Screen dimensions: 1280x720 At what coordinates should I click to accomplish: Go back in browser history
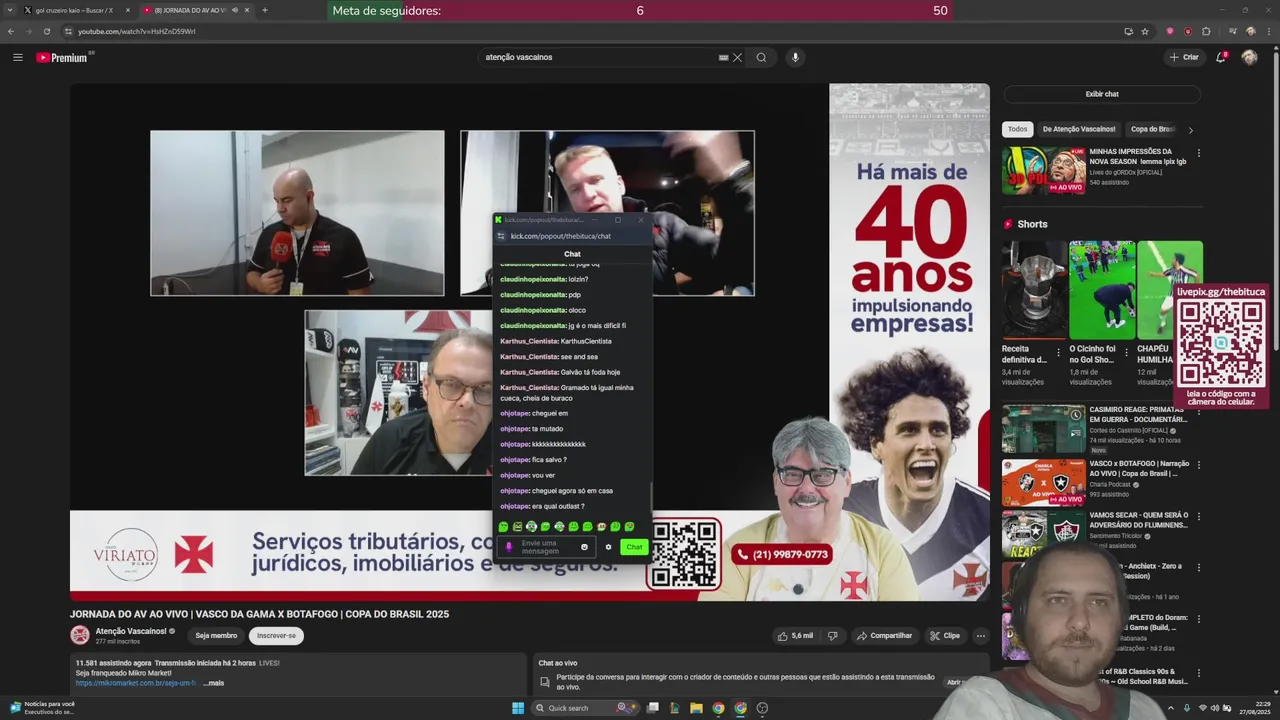11,31
